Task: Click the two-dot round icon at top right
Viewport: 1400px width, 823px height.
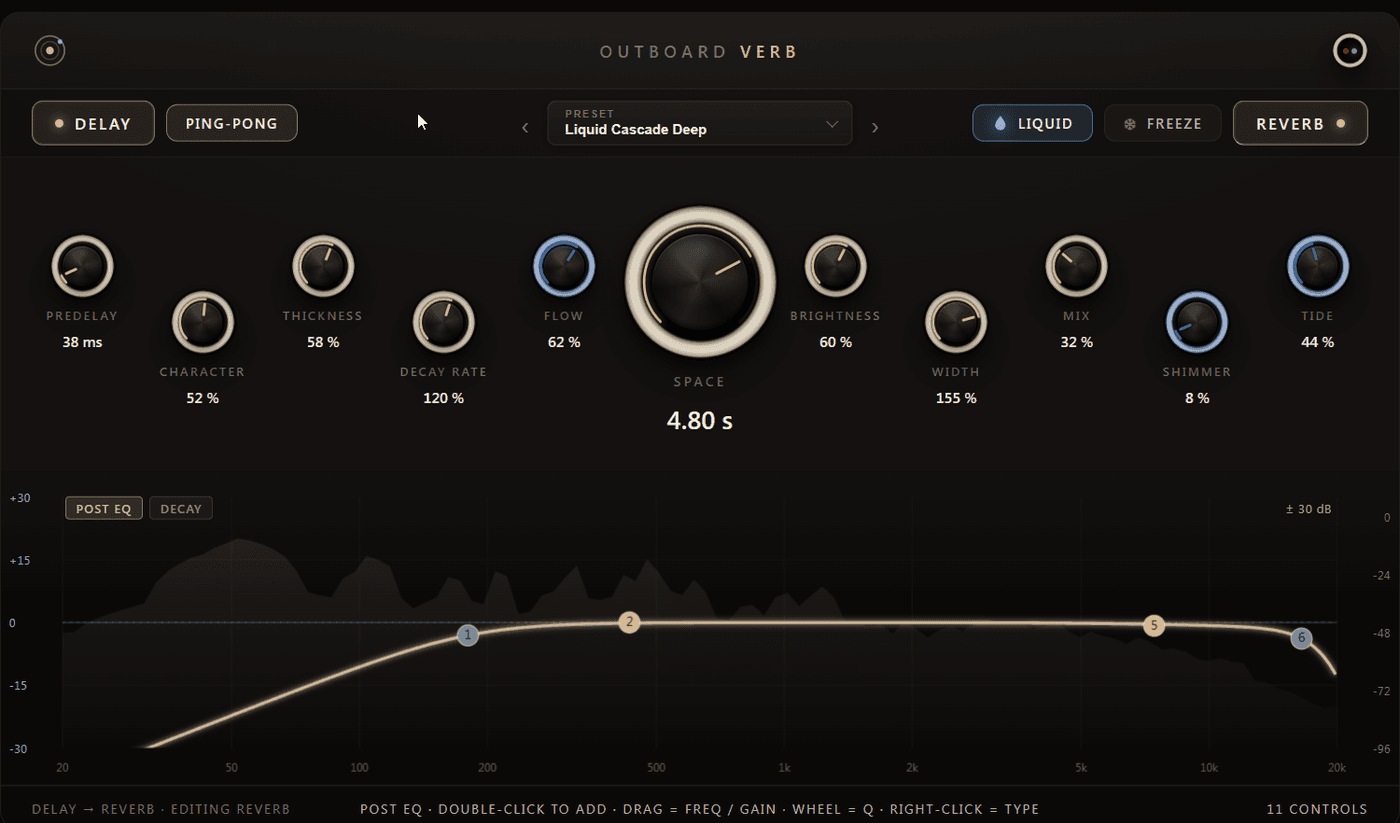Action: pos(1350,50)
